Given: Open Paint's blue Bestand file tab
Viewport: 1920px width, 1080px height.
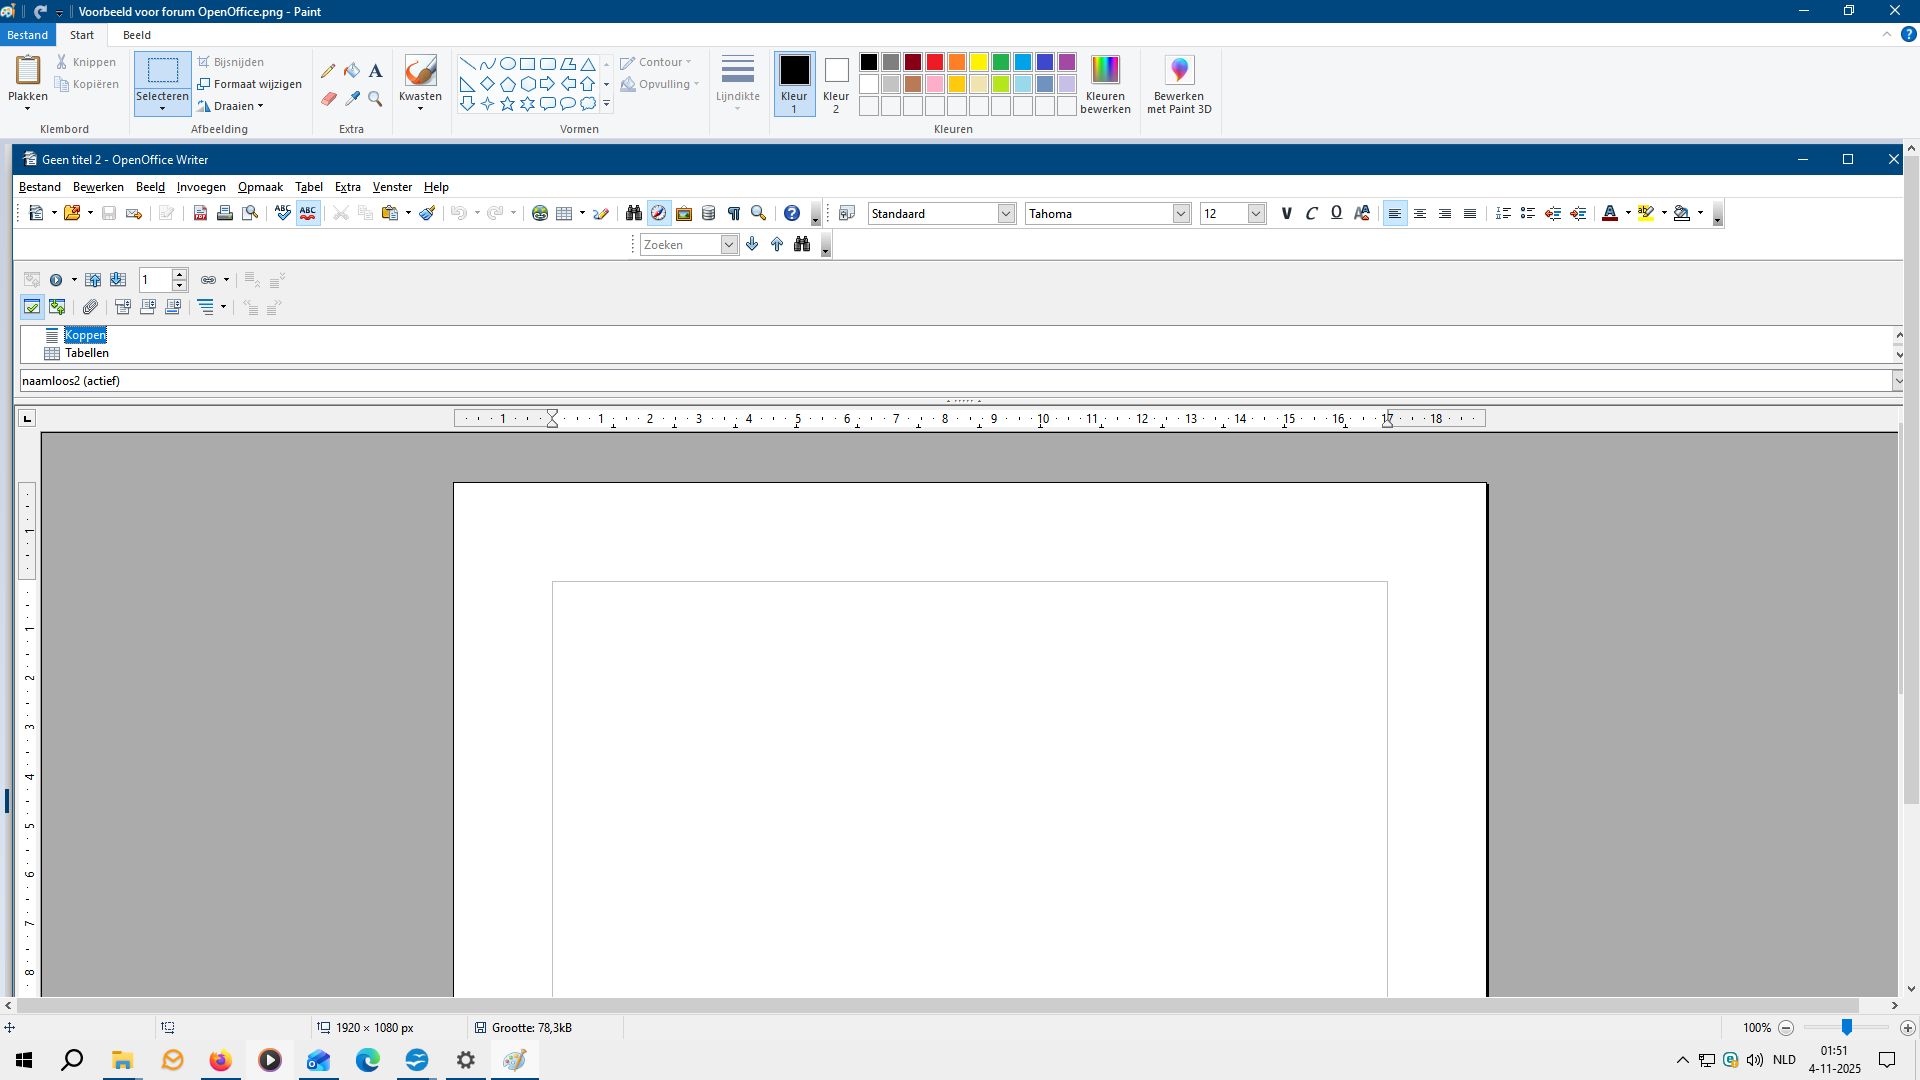Looking at the screenshot, I should 27,35.
